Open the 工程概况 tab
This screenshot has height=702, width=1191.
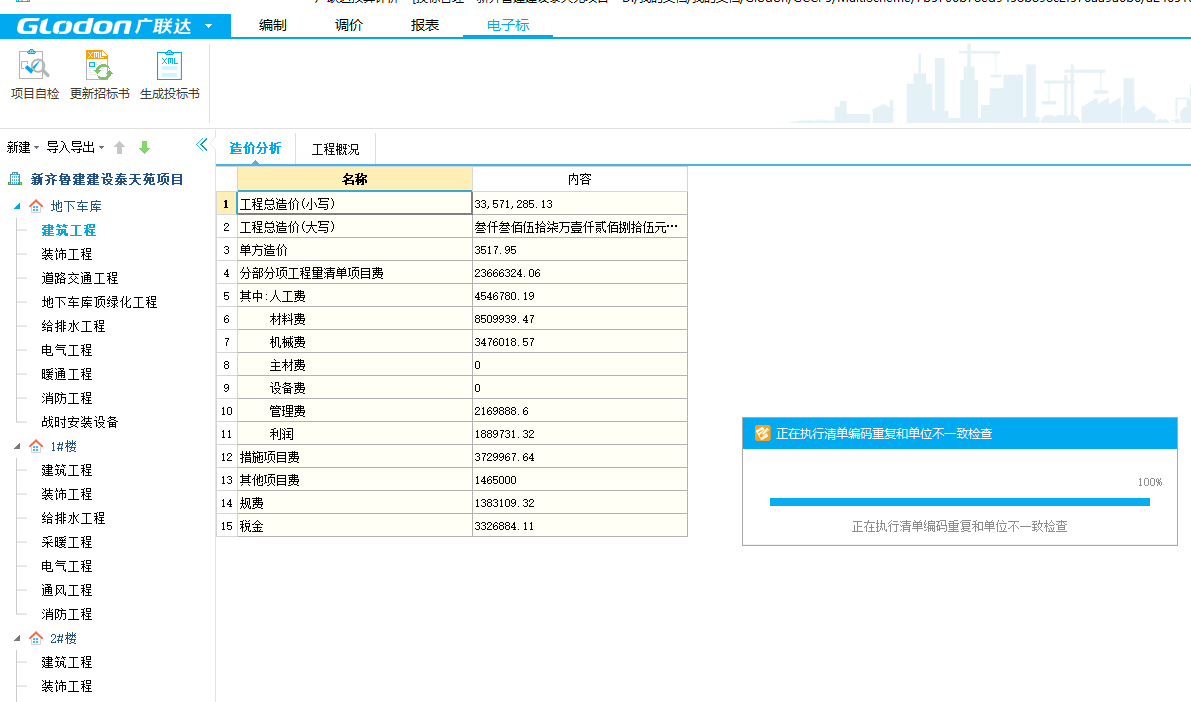click(335, 149)
